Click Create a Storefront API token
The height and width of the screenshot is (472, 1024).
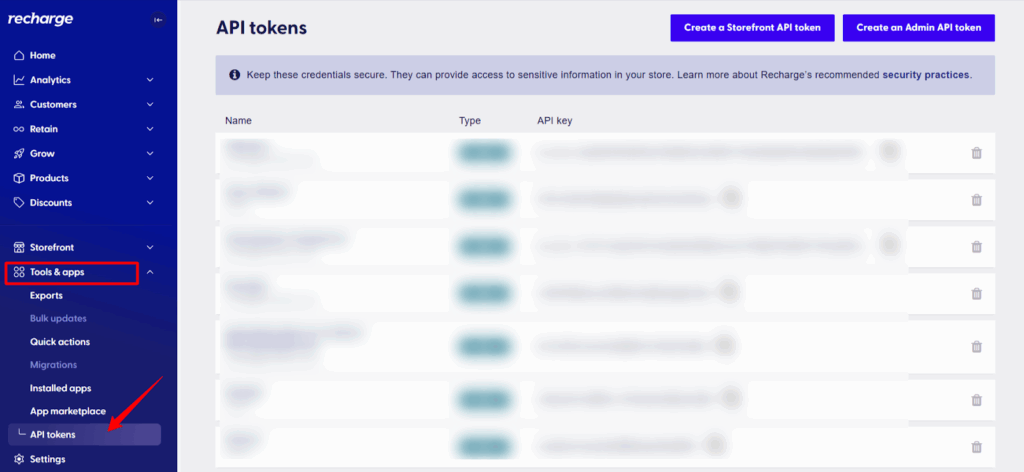click(752, 28)
